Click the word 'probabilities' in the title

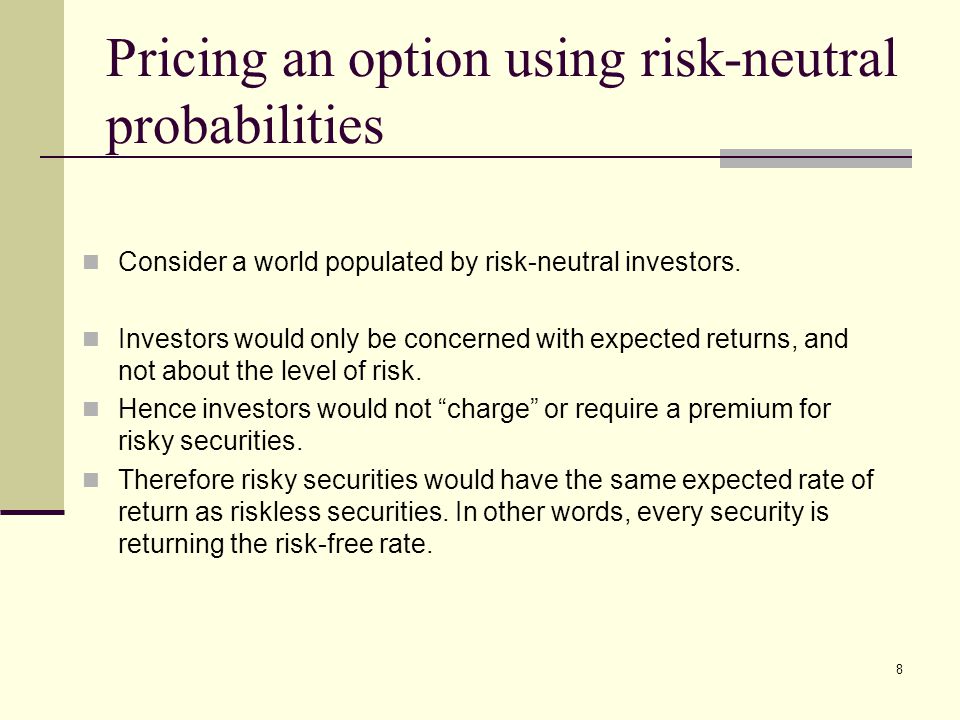pos(244,126)
